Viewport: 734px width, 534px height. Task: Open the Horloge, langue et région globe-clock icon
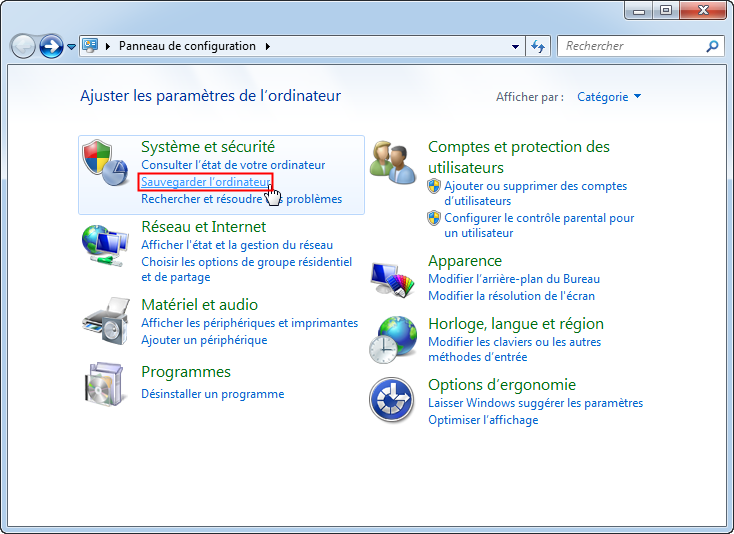(392, 340)
